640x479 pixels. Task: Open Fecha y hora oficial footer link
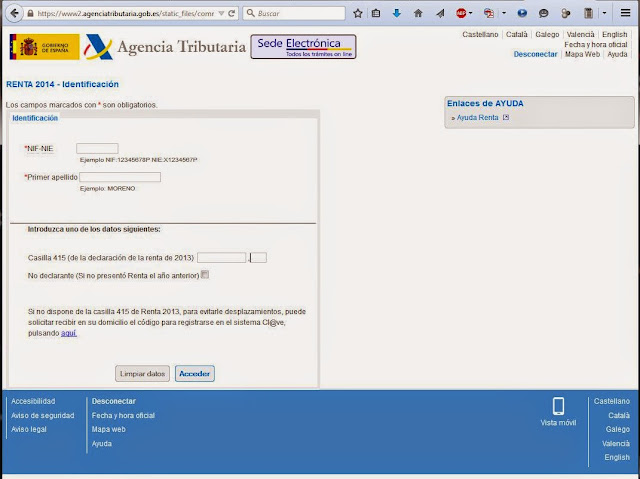pos(123,415)
